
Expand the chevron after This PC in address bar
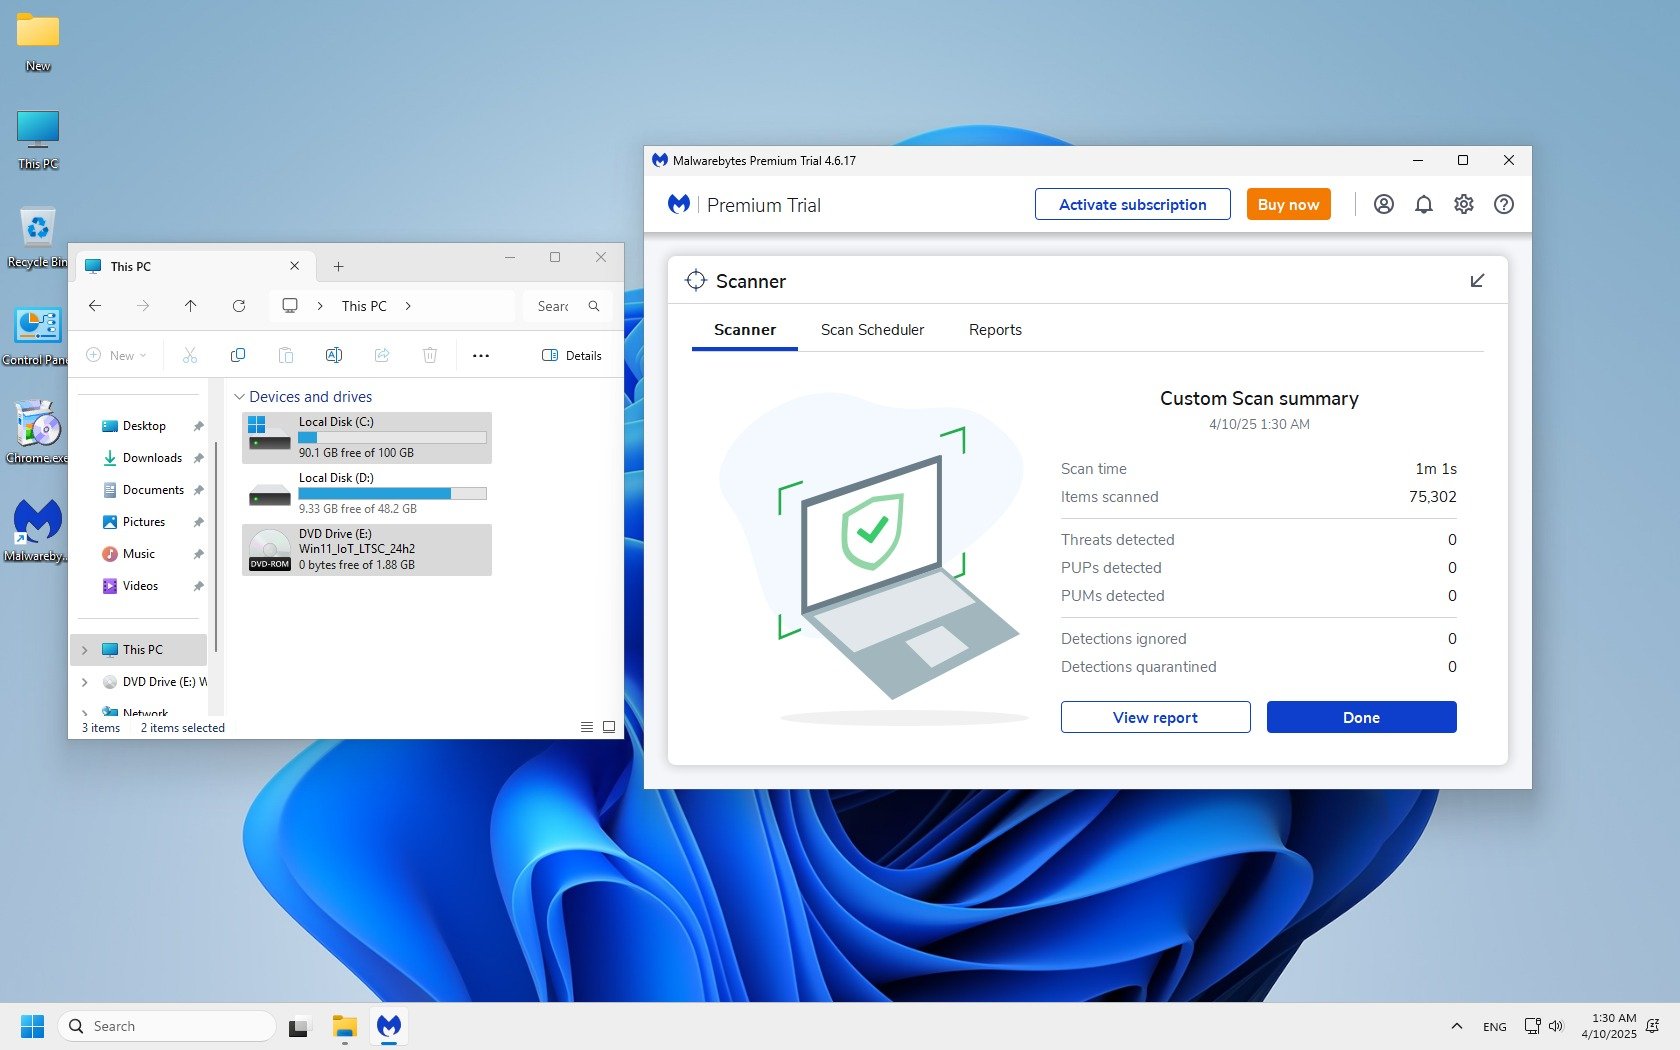408,306
